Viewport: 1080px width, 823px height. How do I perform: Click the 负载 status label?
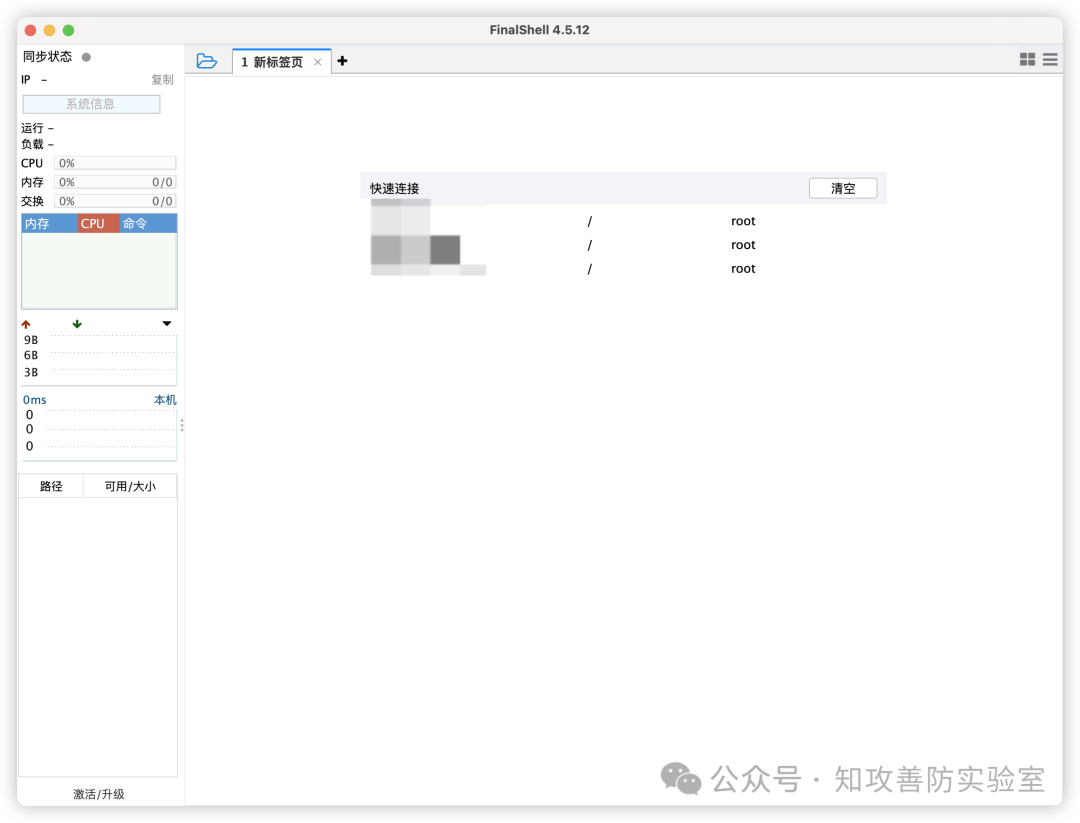pyautogui.click(x=32, y=145)
